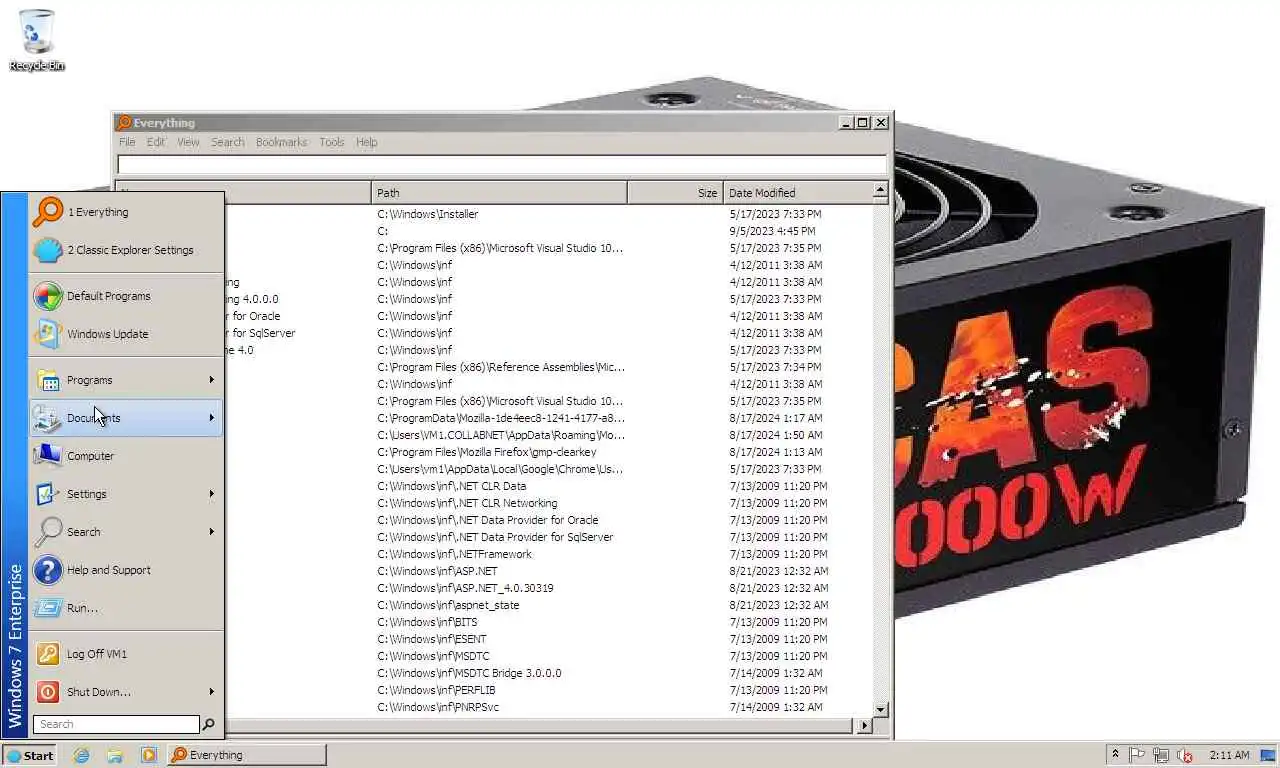
Task: Open Classic Explorer Settings from Start menu
Action: pos(125,250)
